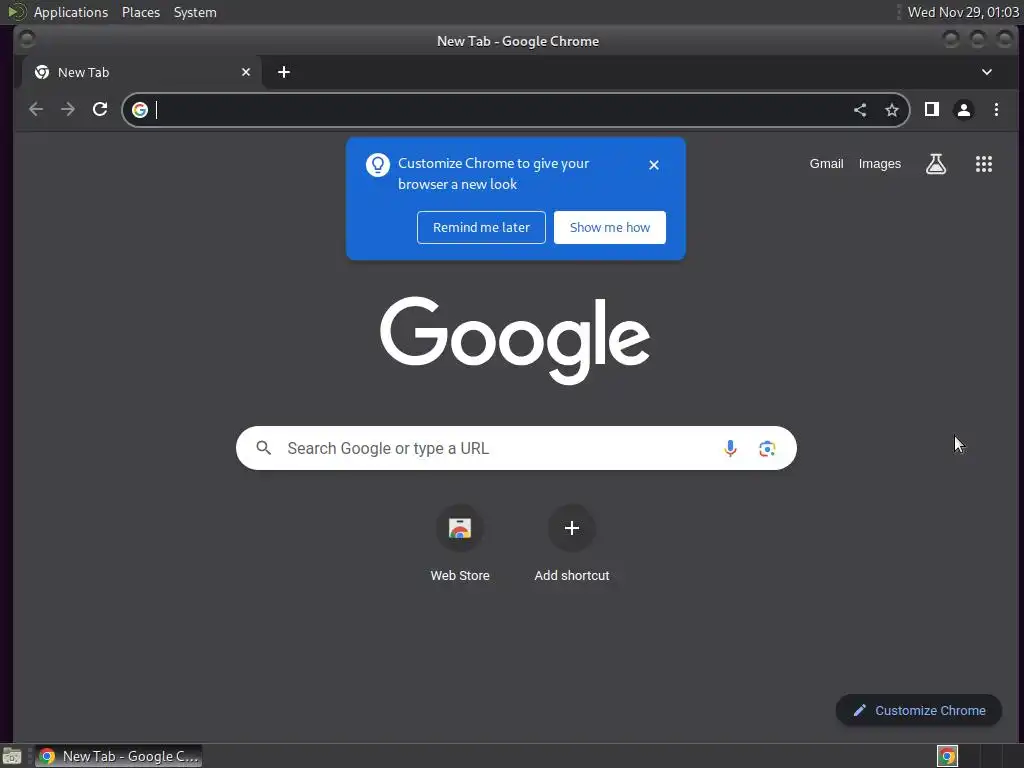Screen dimensions: 1024x768
Task: Click the Search Google or type a URL box
Action: coord(516,448)
